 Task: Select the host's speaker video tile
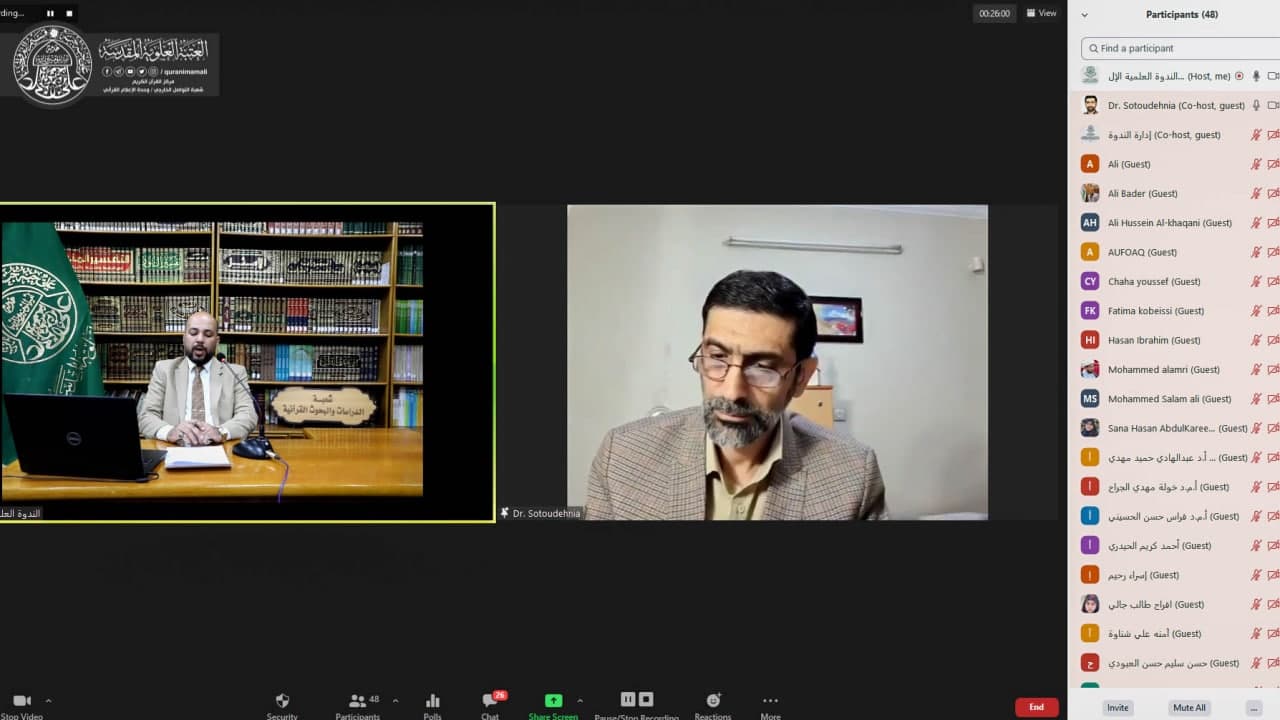click(x=247, y=362)
